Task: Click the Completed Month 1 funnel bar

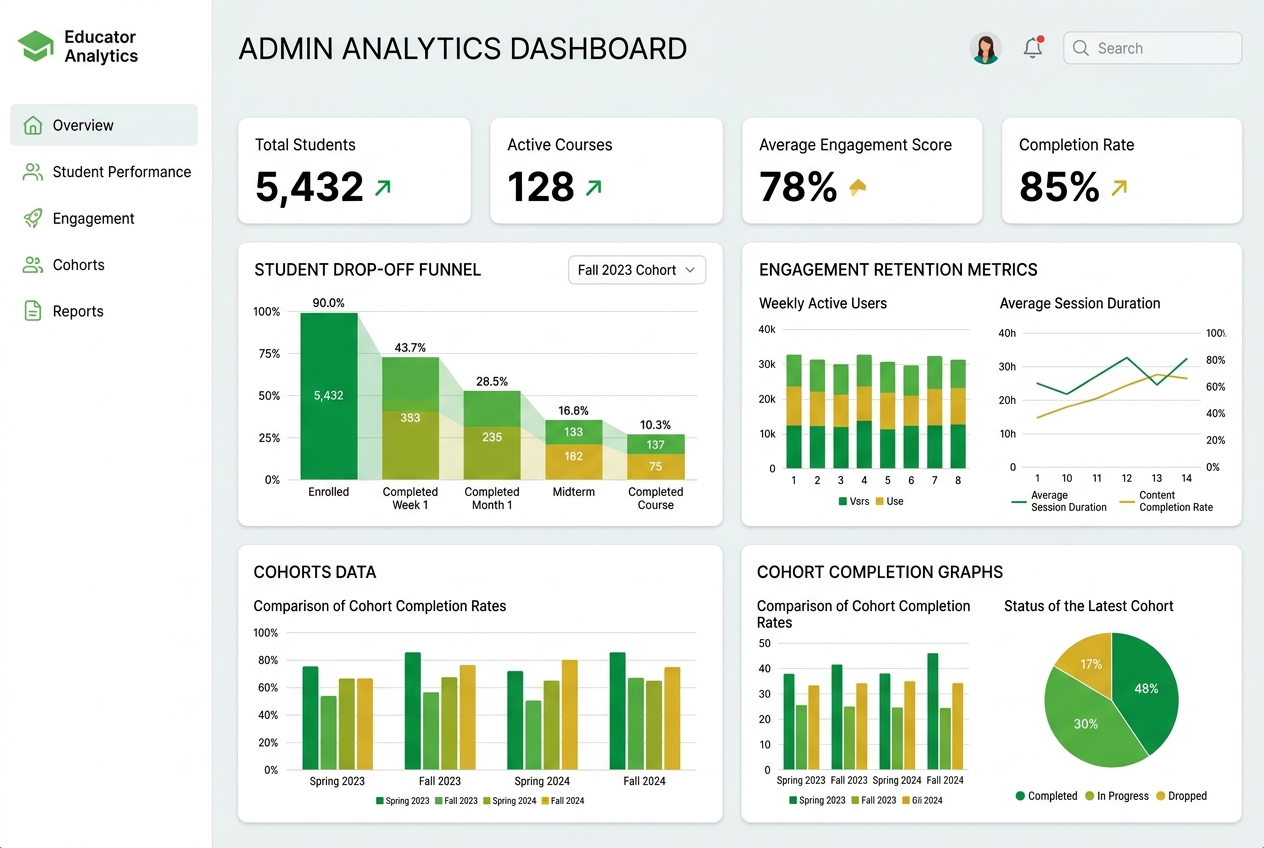Action: tap(492, 435)
